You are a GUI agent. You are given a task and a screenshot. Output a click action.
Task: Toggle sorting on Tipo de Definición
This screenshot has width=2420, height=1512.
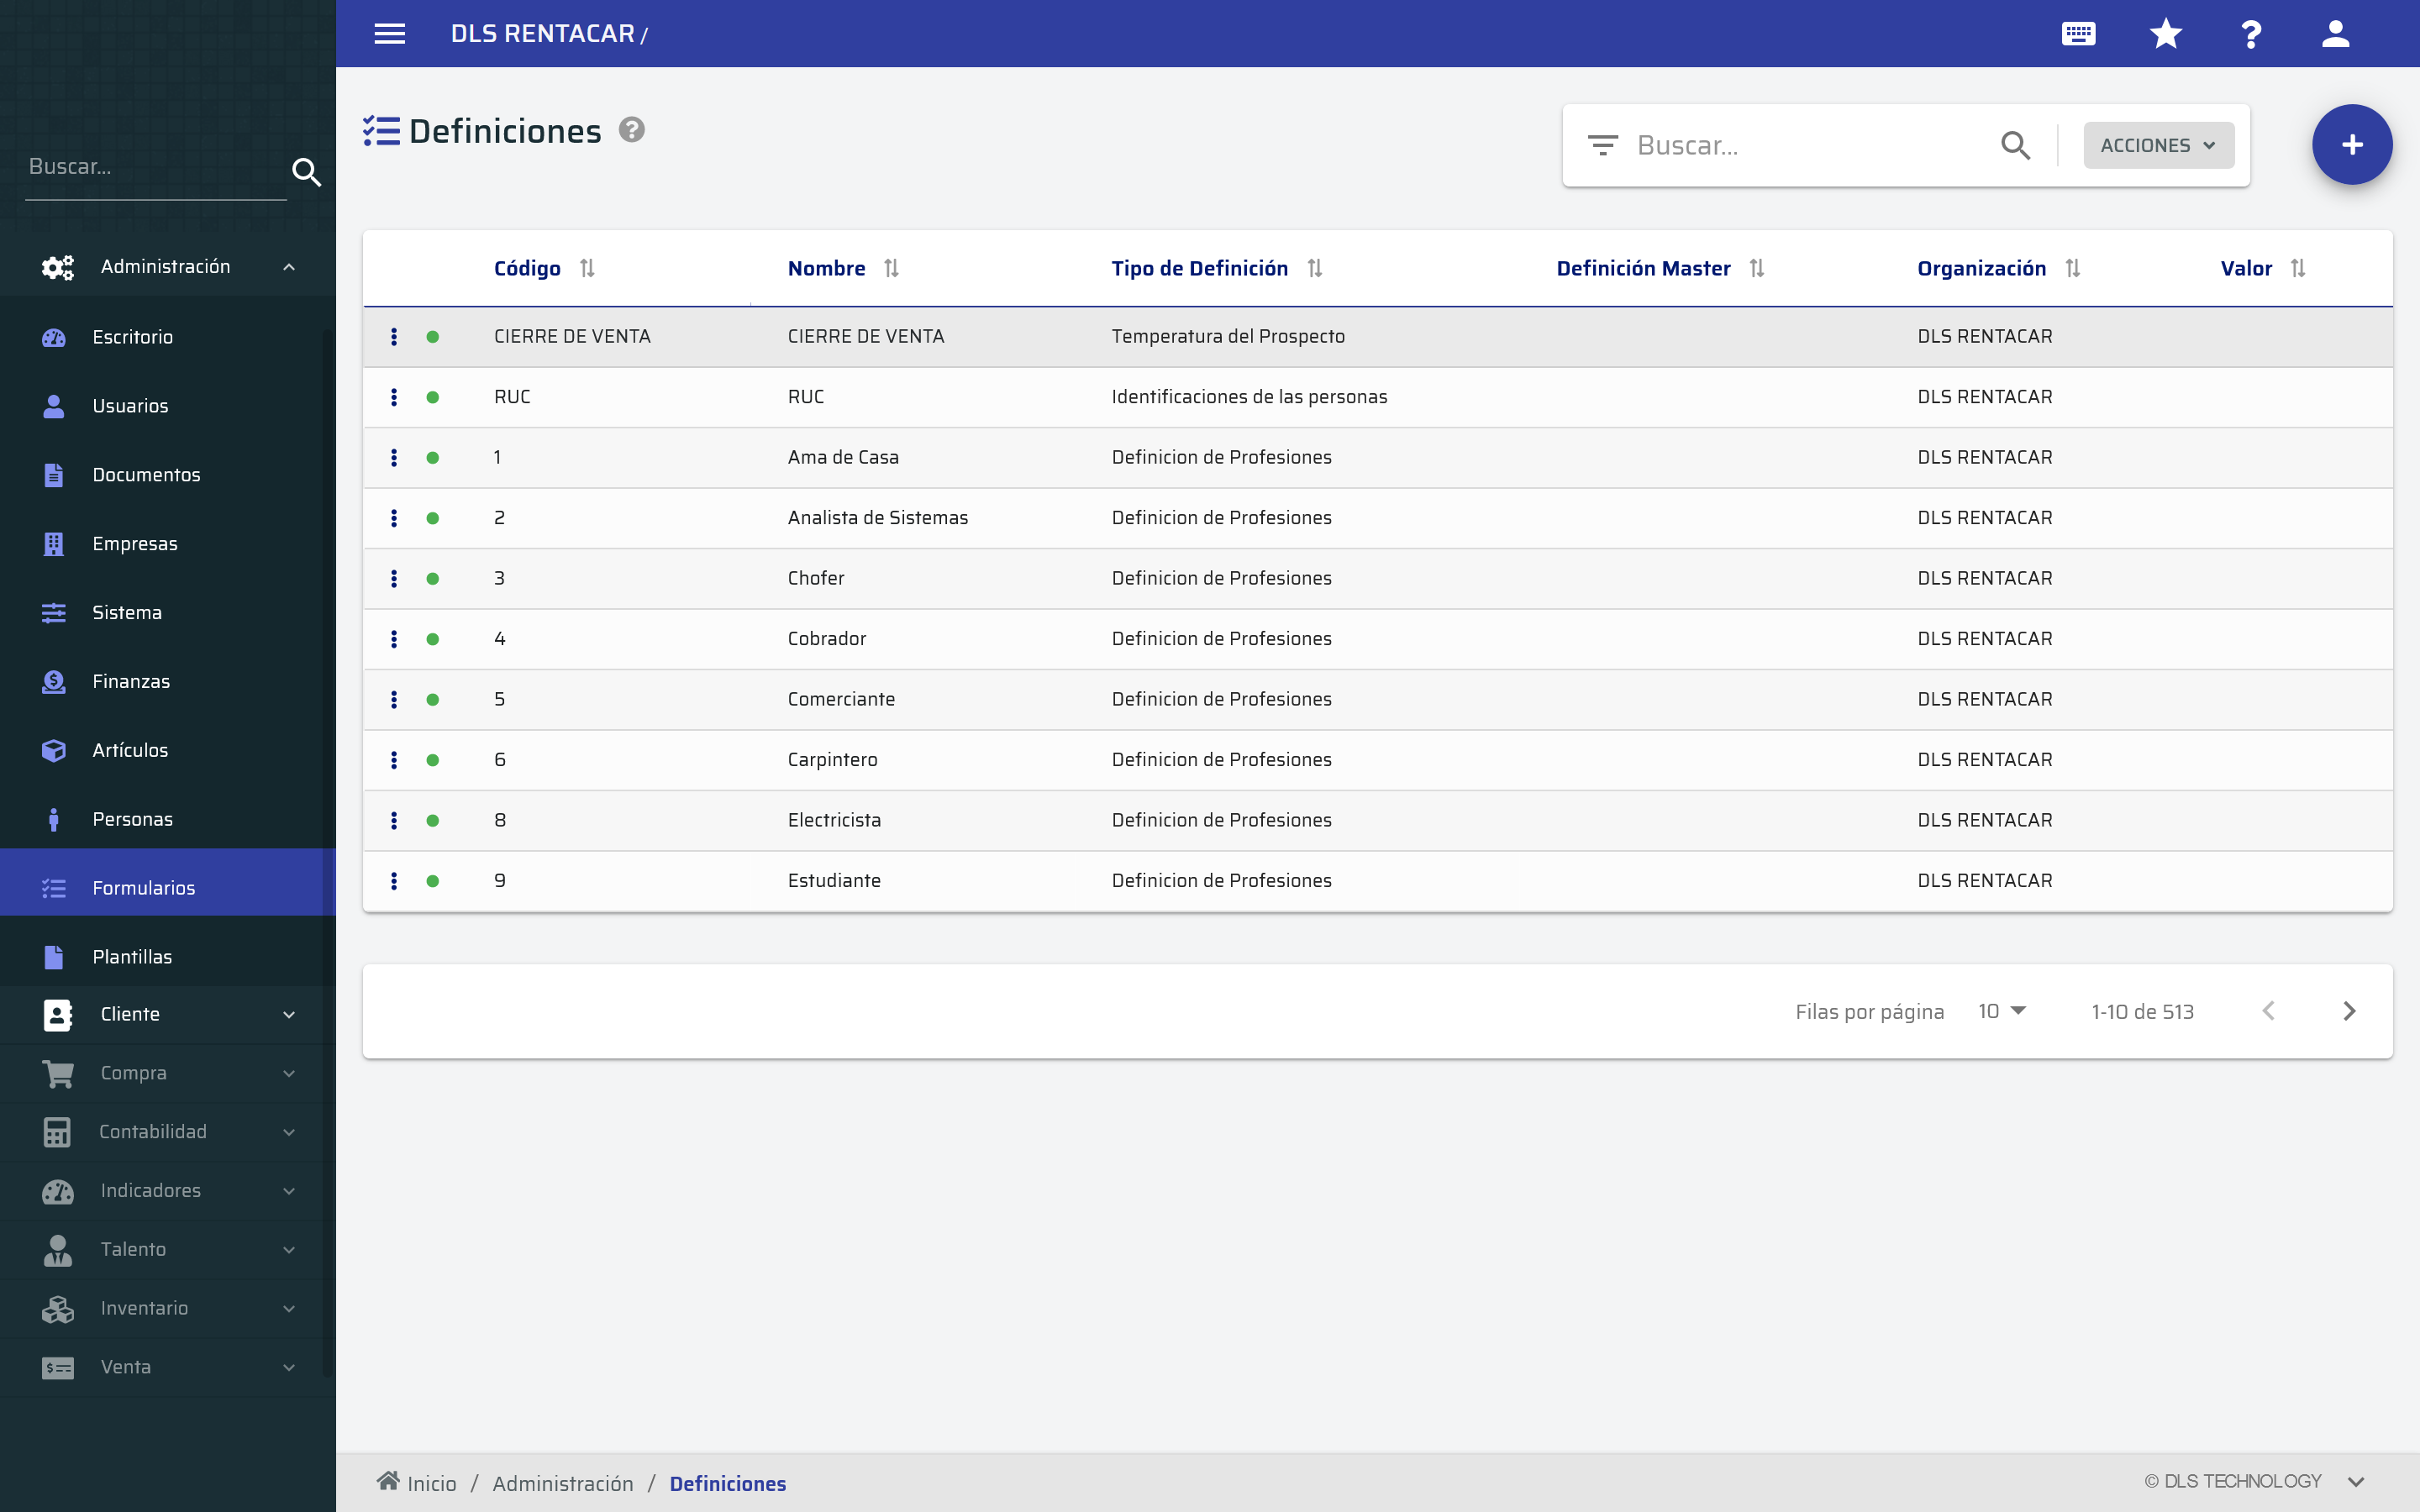[1314, 268]
